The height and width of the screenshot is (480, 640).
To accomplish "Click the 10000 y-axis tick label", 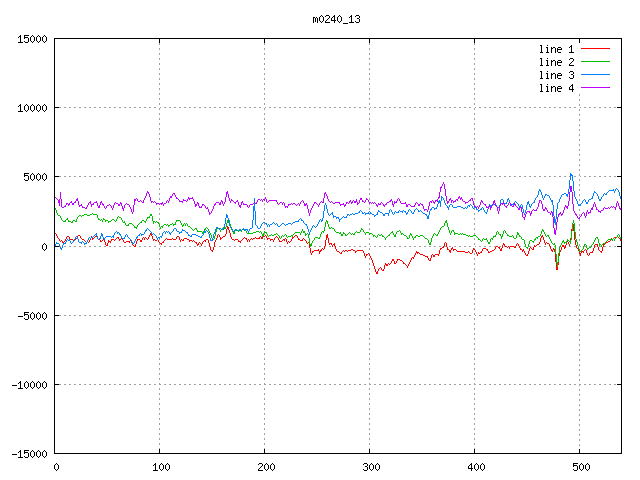I will click(31, 108).
